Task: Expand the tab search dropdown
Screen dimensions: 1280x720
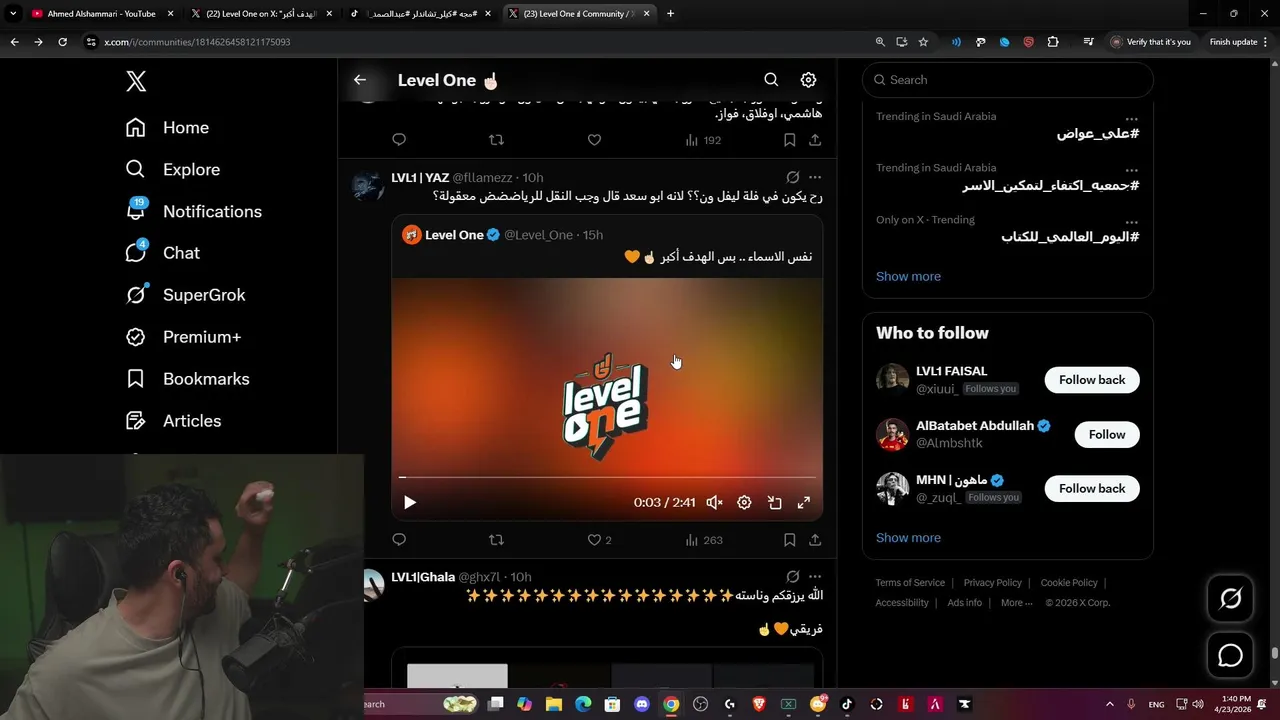Action: pos(13,14)
